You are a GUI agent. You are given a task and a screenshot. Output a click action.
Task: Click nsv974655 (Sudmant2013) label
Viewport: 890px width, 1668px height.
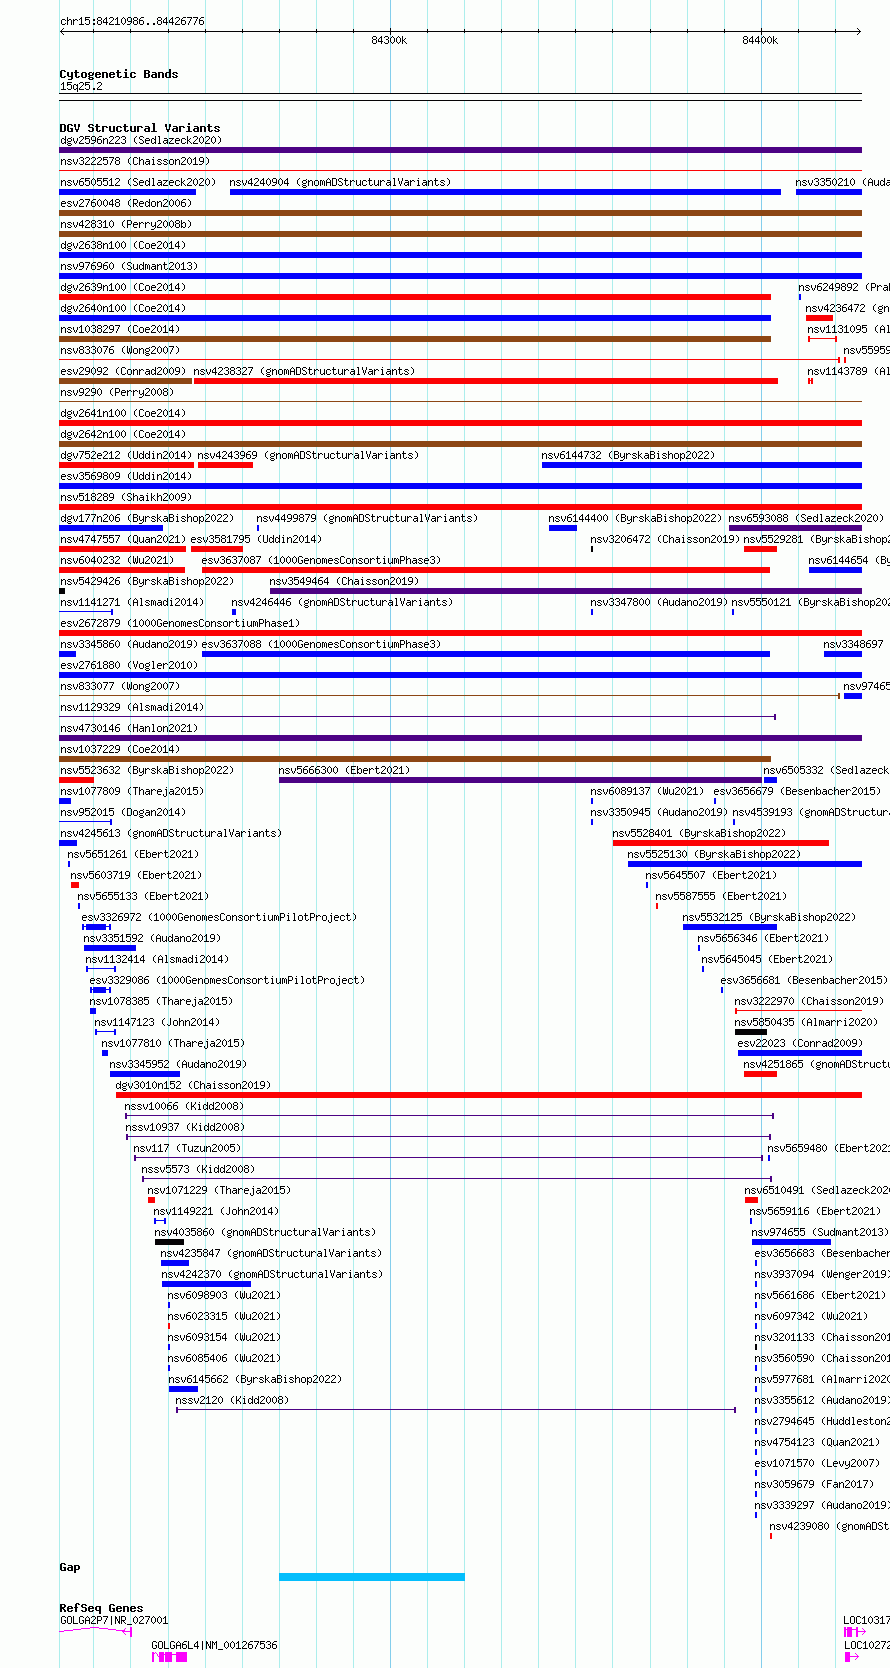[820, 1233]
